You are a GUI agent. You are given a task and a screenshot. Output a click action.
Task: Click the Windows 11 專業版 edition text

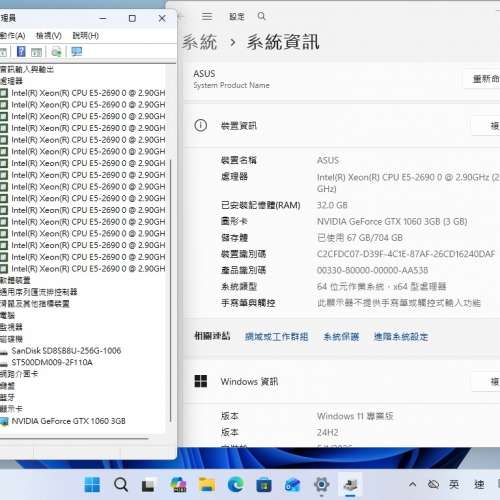click(x=355, y=416)
